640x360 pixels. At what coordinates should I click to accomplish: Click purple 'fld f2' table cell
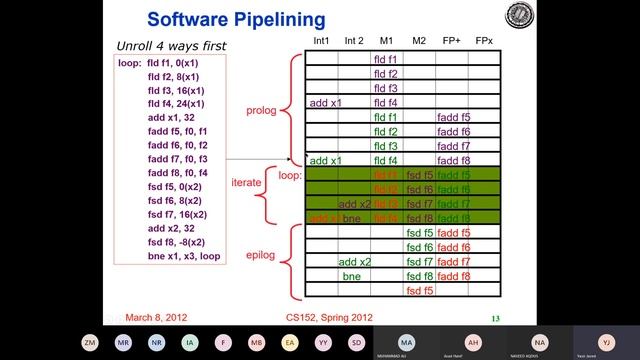386,74
